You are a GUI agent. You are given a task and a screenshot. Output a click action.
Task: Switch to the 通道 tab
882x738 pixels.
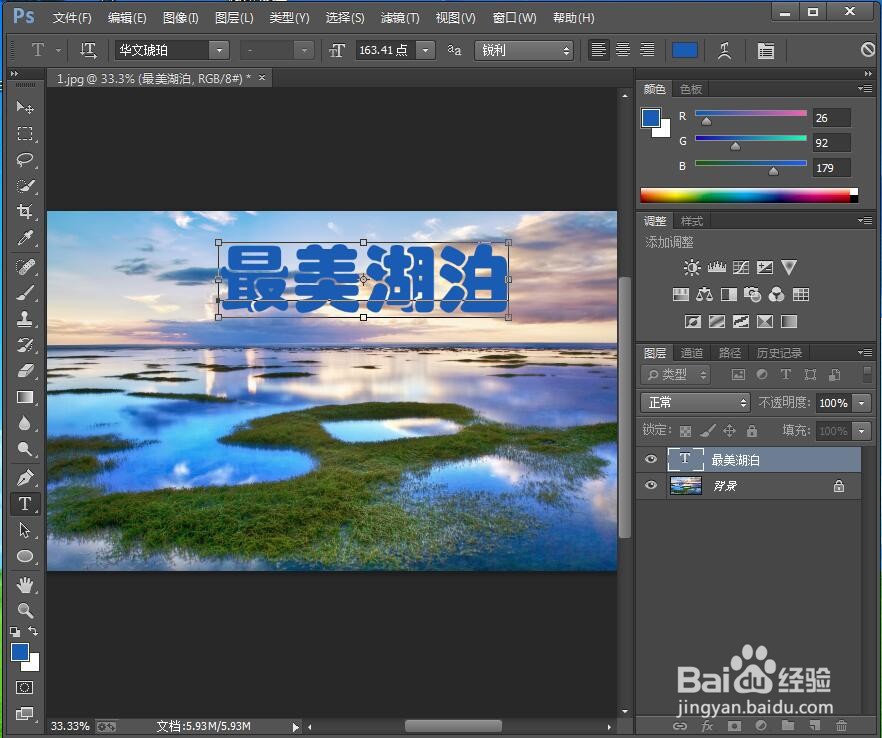coord(691,352)
